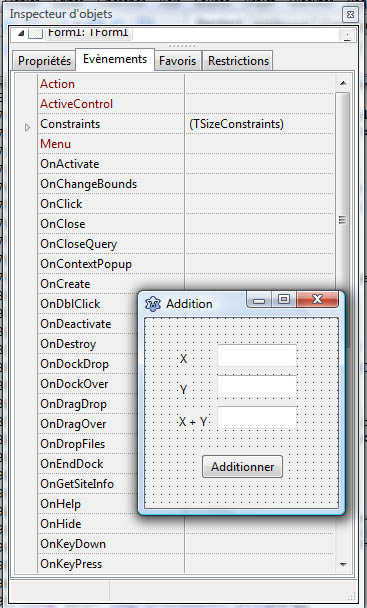
Task: Switch to the Propriétés tab
Action: pyautogui.click(x=44, y=61)
